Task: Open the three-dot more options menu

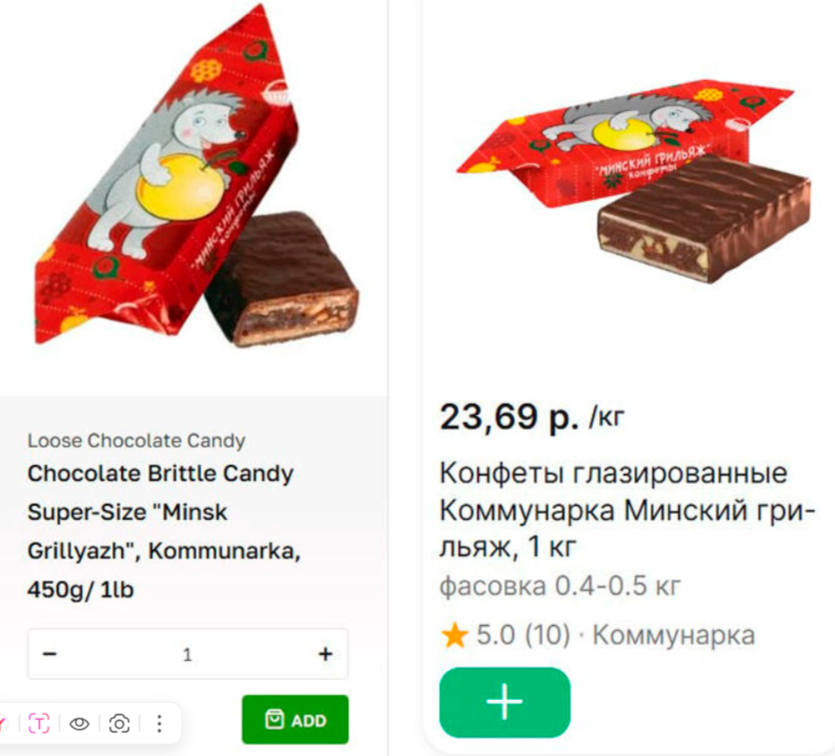Action: tap(159, 724)
